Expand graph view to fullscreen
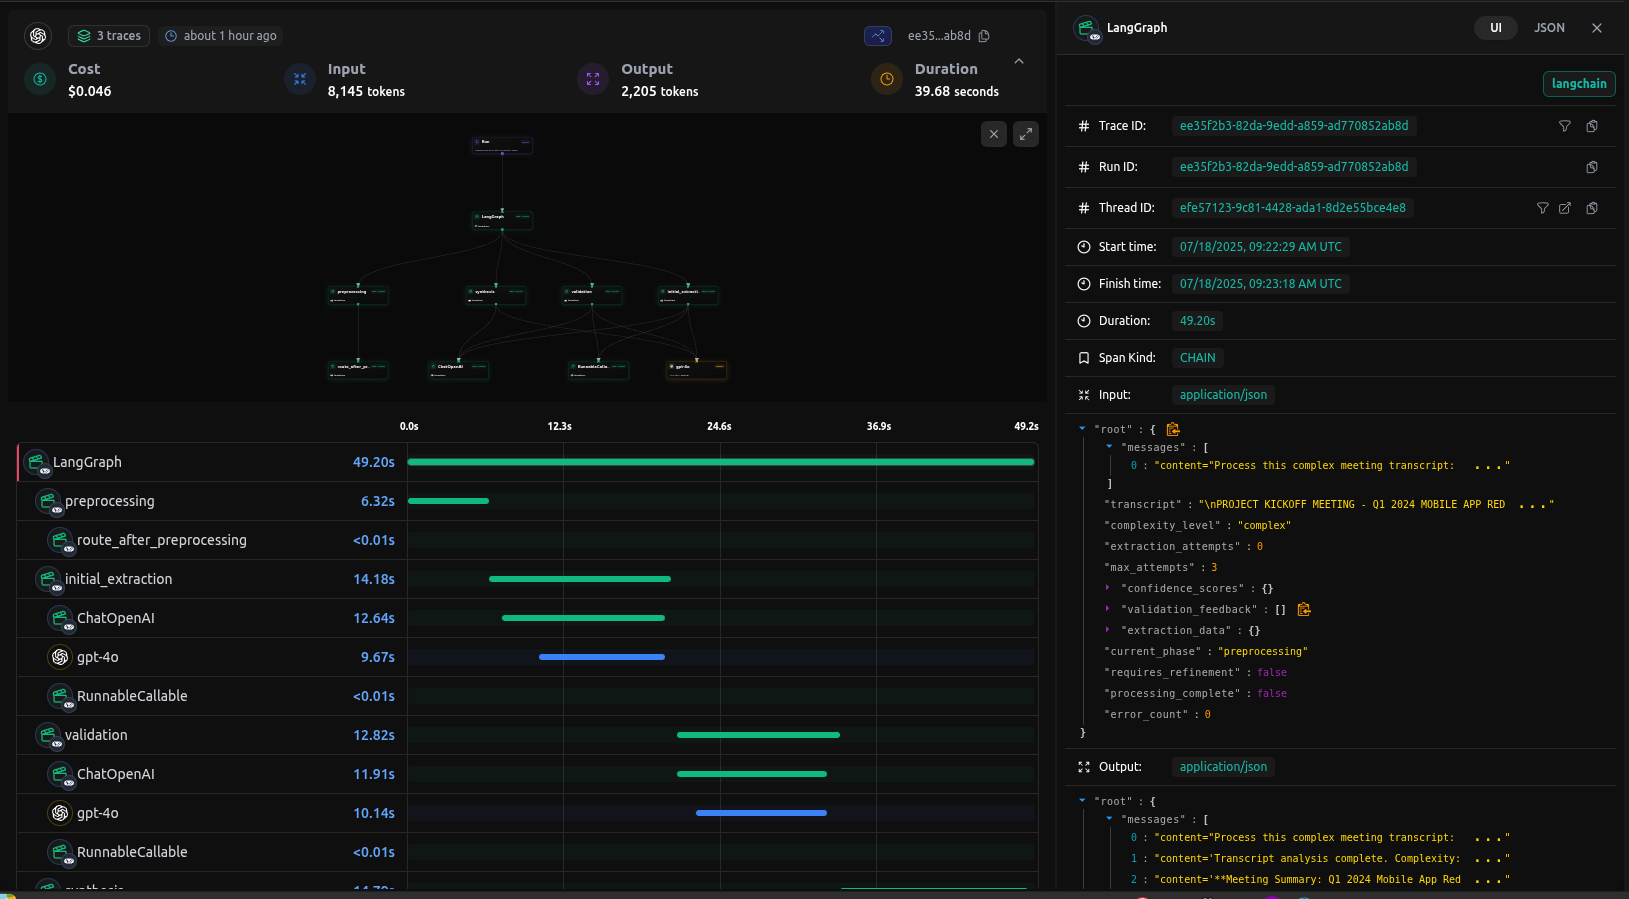1629x899 pixels. click(x=1026, y=134)
